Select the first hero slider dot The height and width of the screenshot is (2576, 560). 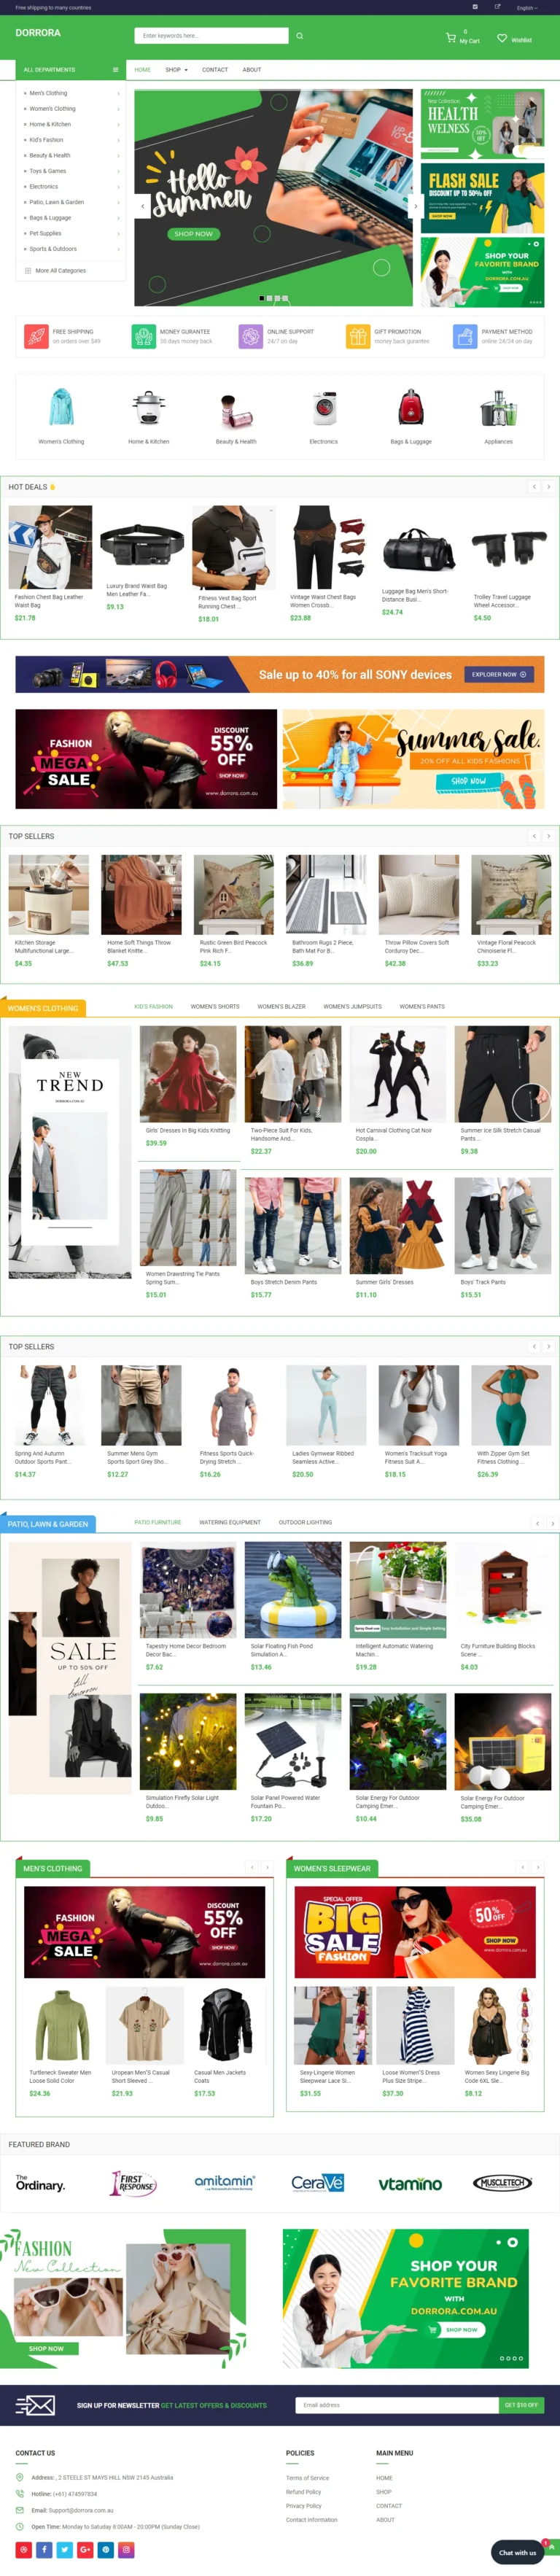(262, 298)
